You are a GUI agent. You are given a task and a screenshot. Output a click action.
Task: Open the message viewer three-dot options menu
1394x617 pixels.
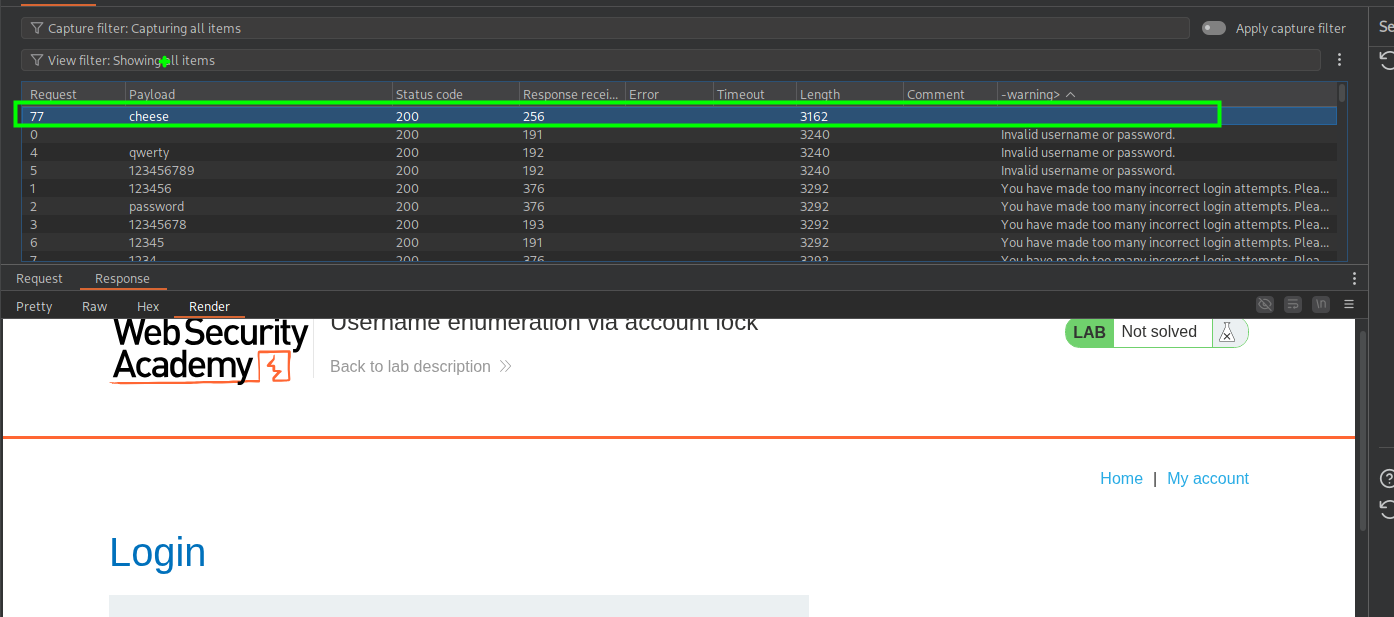click(x=1354, y=279)
